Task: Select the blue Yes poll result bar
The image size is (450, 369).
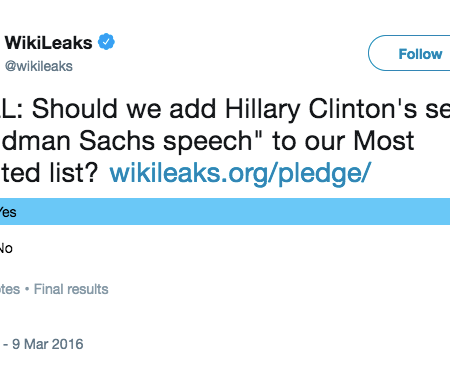Action: pos(225,211)
